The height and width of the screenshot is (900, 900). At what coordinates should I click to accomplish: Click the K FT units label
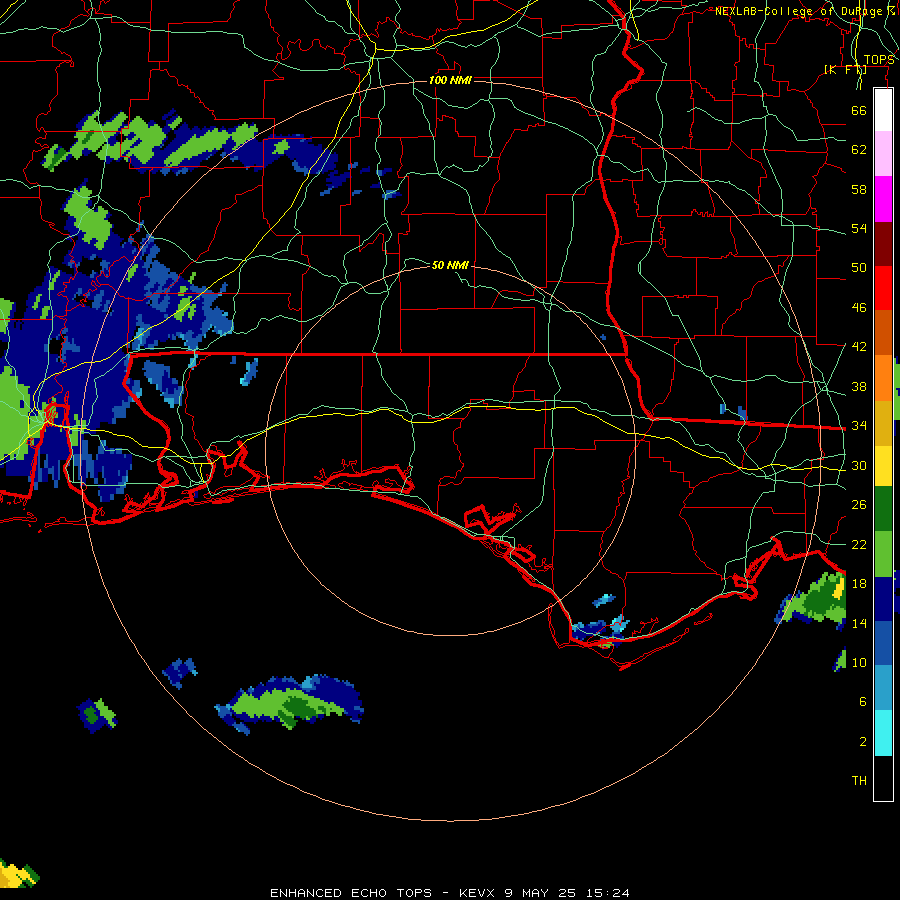(845, 69)
